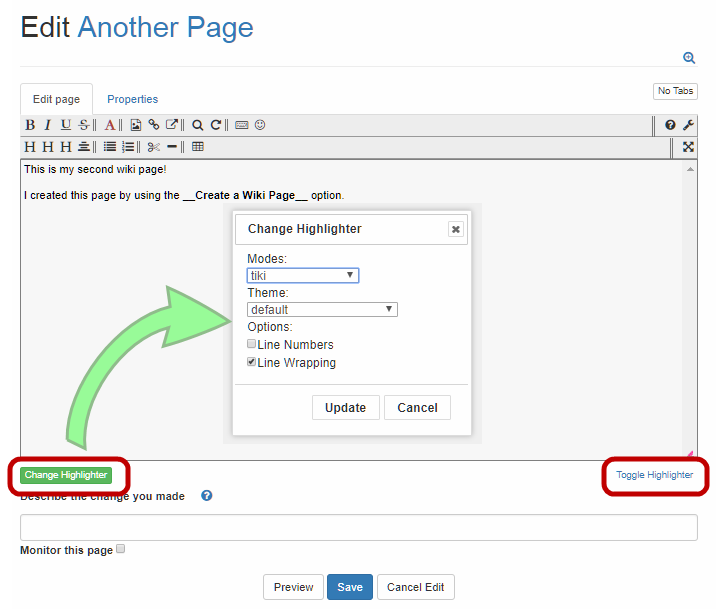Check the Monitor this page box
This screenshot has height=609, width=716.
click(x=121, y=549)
